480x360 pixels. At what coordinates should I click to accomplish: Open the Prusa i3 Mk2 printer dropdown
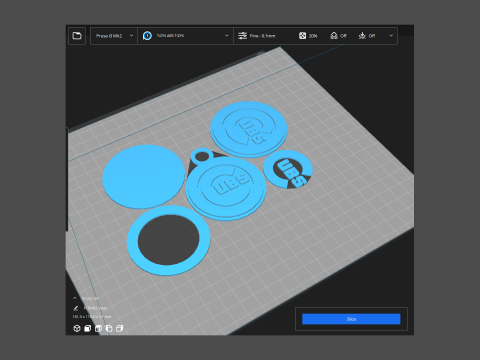point(114,36)
